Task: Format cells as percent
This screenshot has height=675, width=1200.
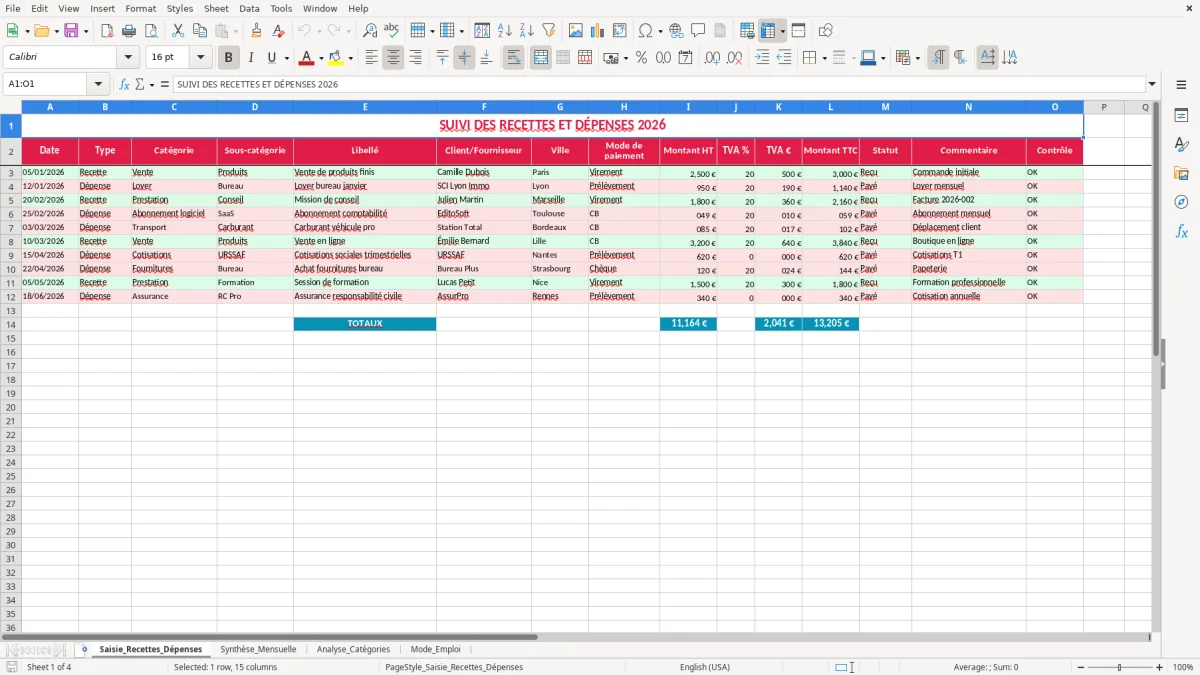Action: (x=641, y=58)
